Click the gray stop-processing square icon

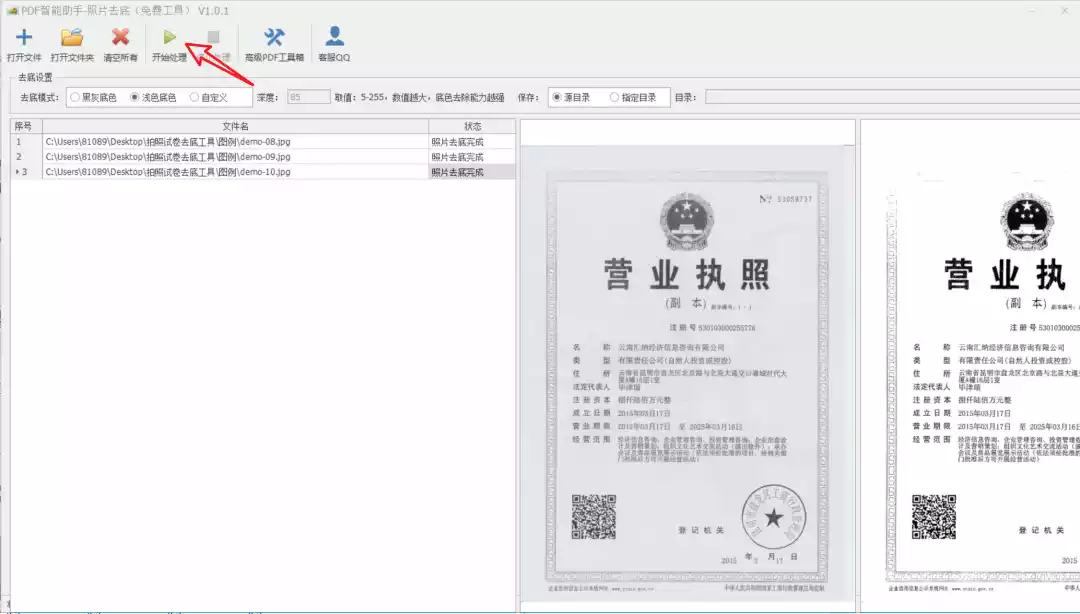(214, 37)
